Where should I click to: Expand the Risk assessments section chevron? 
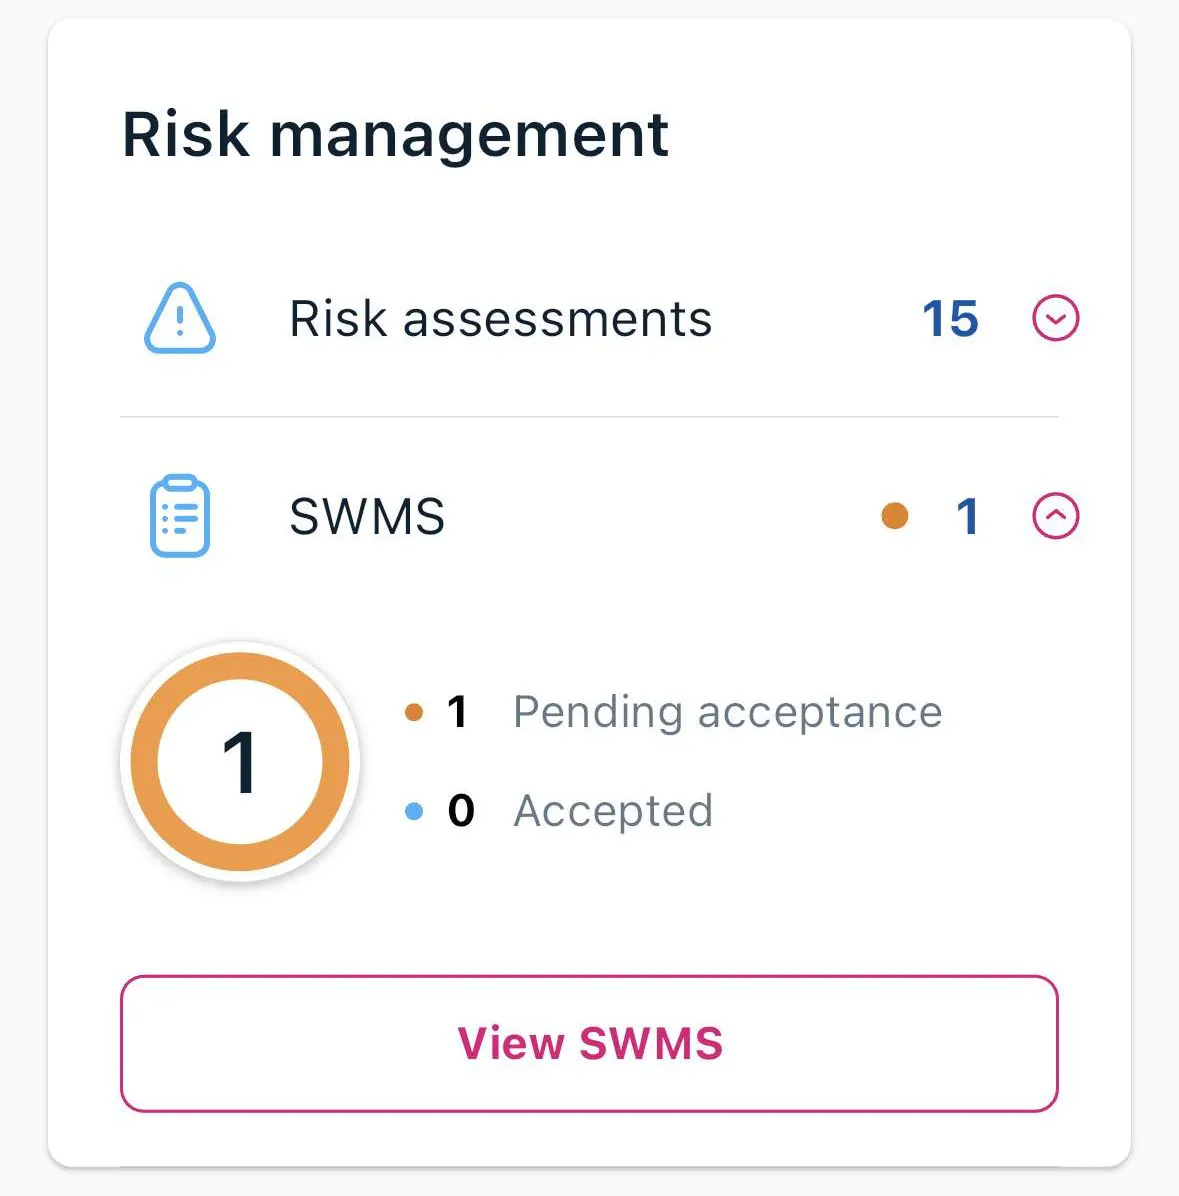[1055, 319]
